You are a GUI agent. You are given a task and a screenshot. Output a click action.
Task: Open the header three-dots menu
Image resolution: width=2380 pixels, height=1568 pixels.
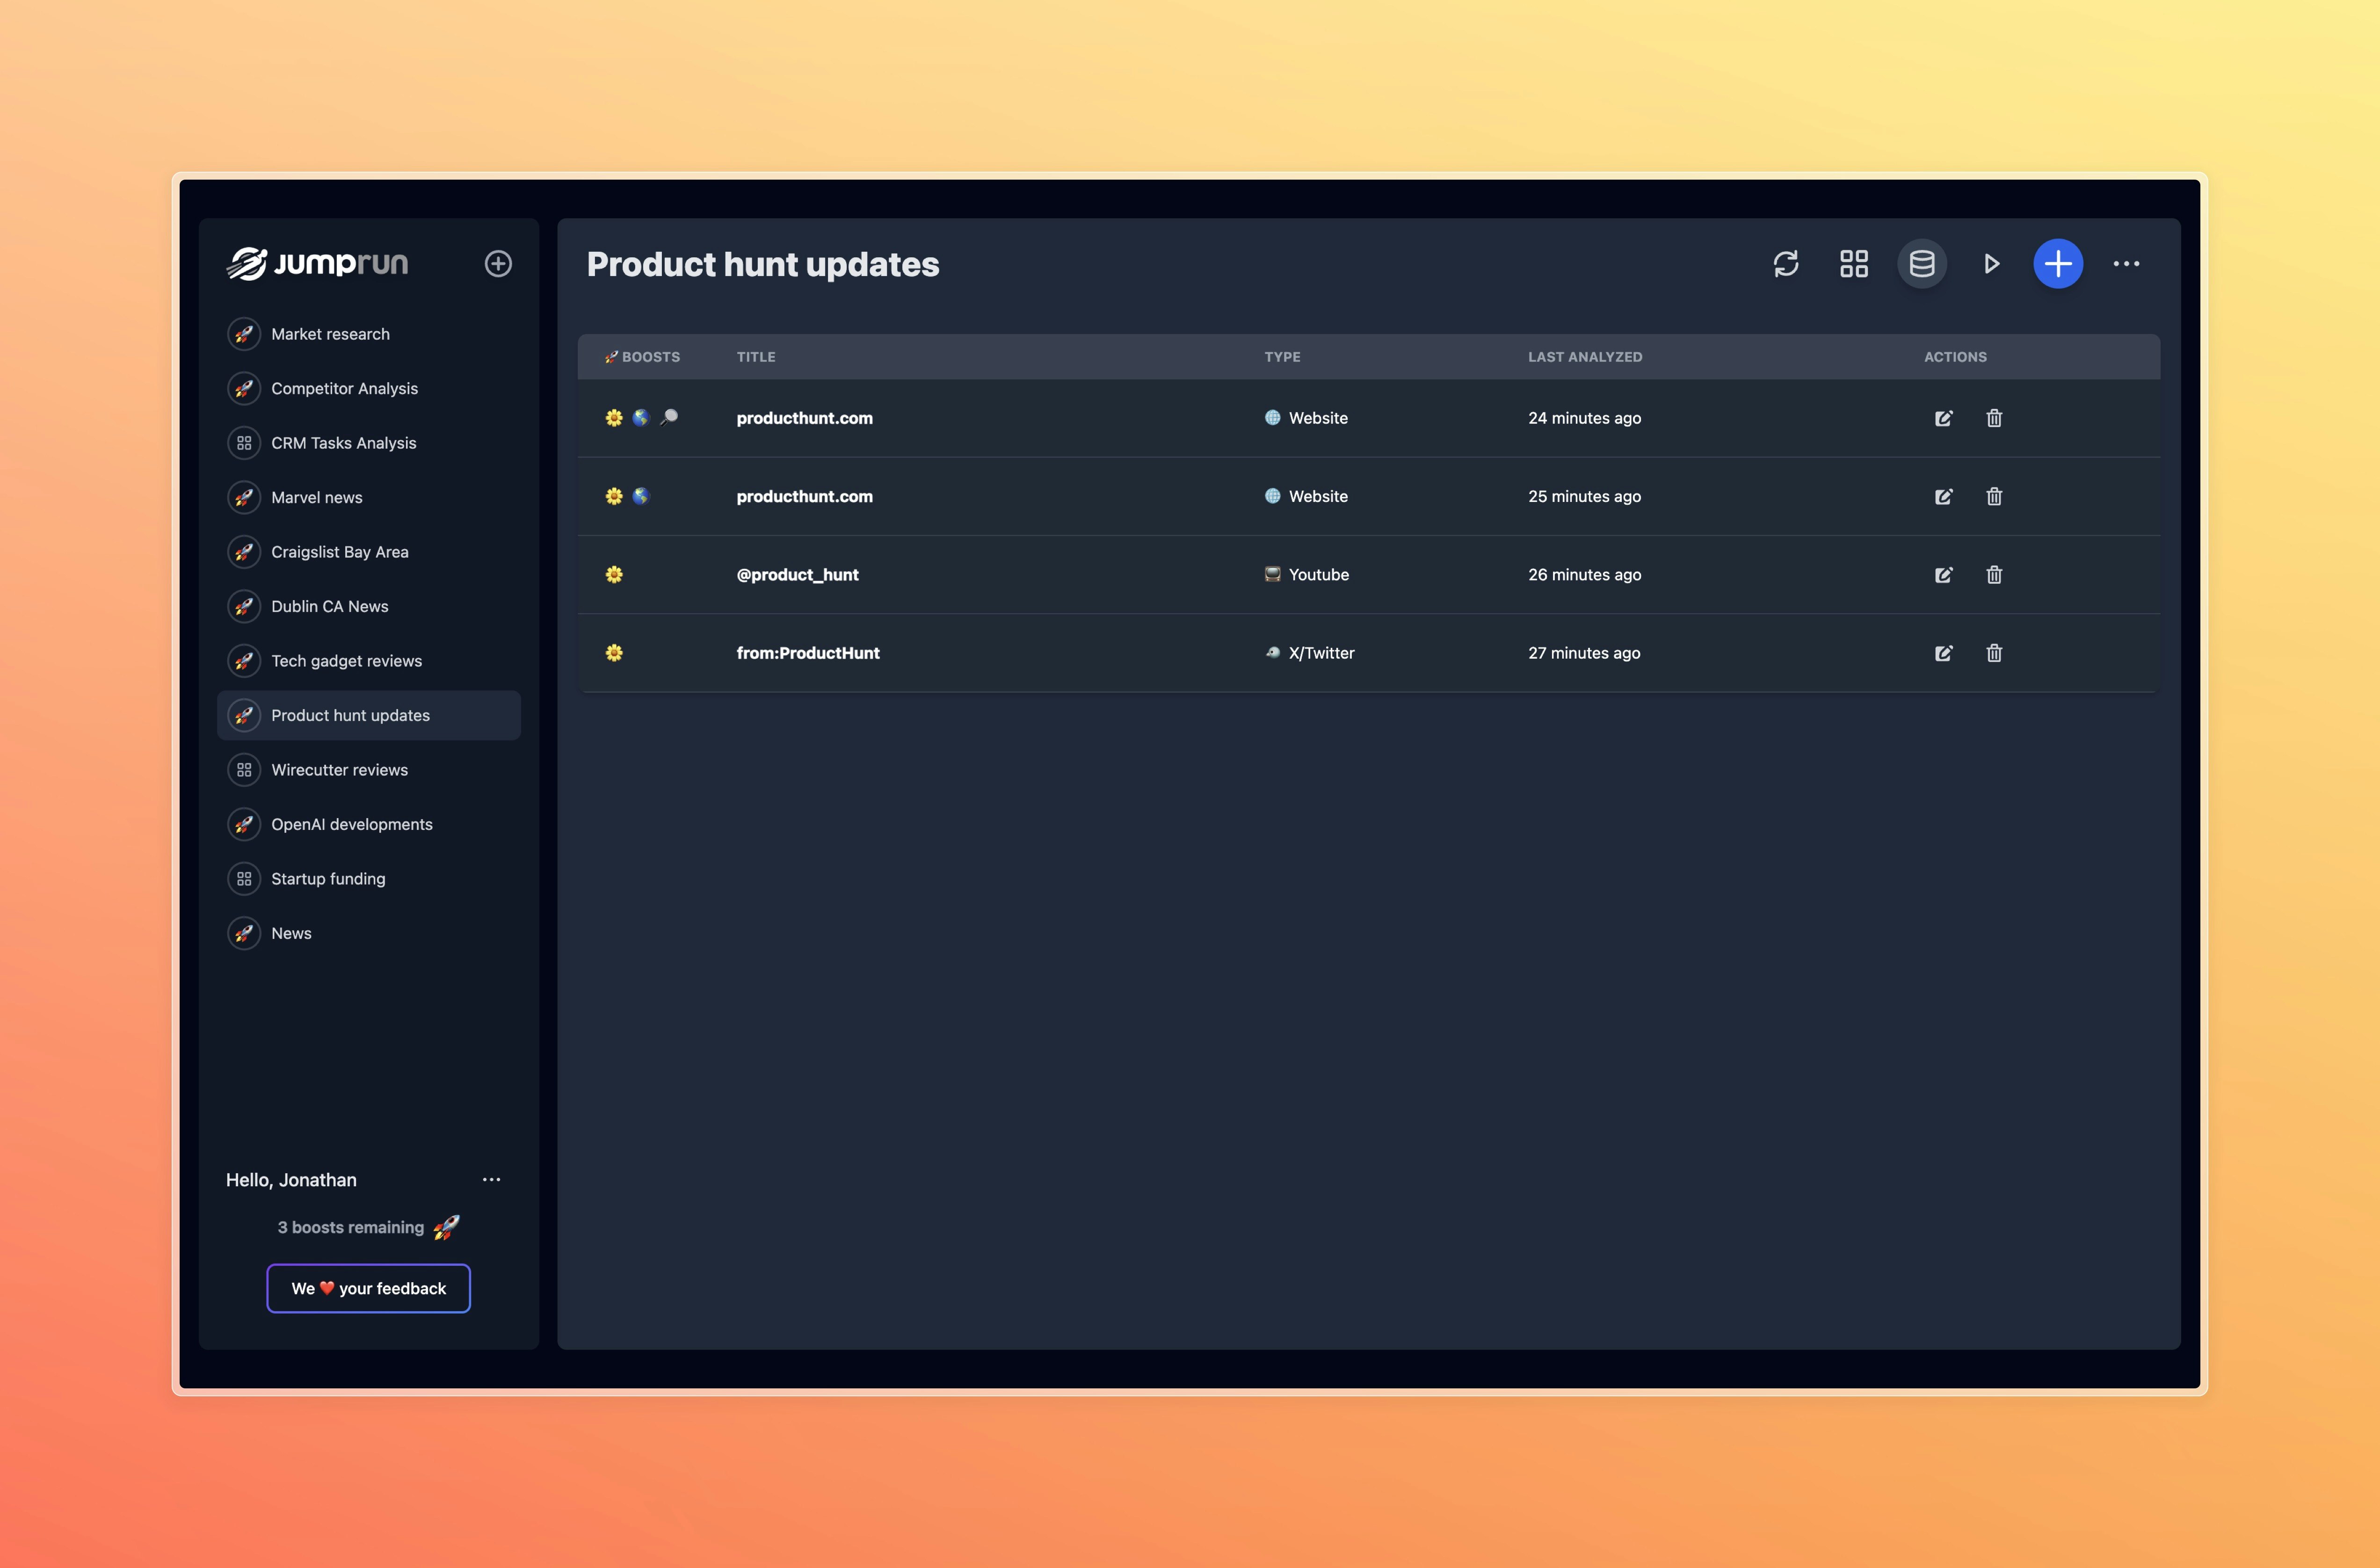2126,264
